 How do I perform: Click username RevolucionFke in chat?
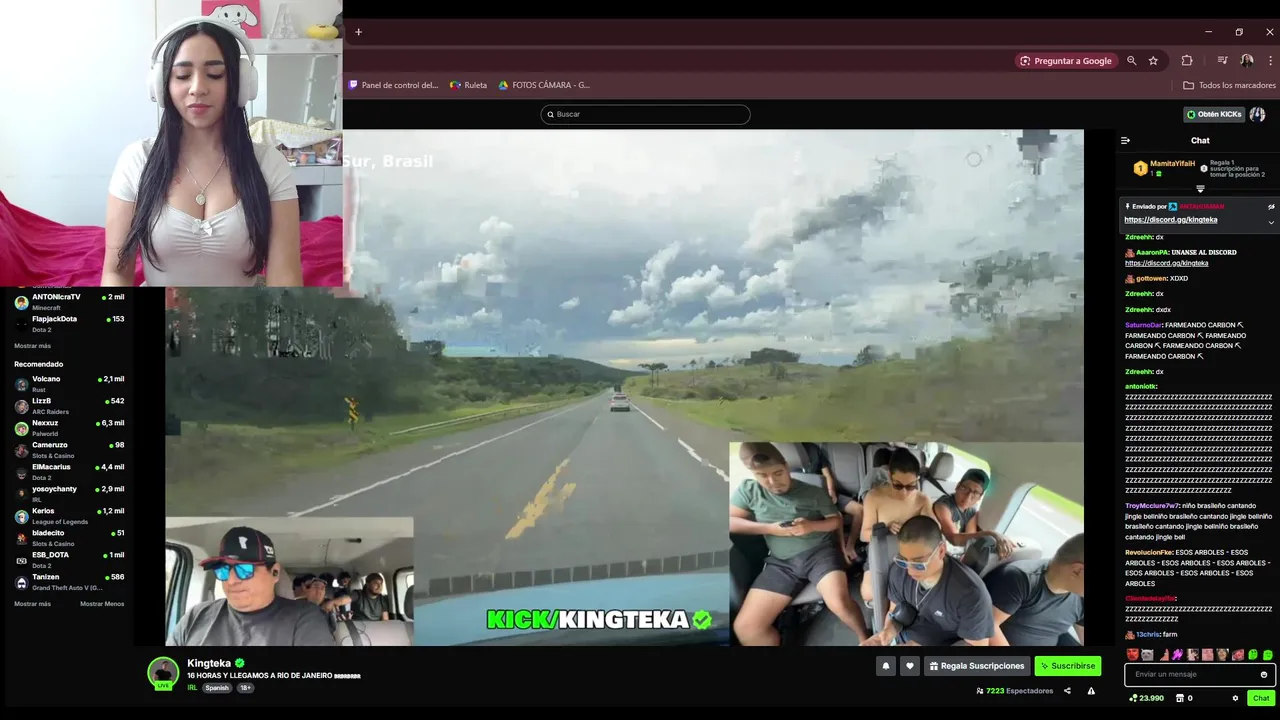click(1149, 552)
